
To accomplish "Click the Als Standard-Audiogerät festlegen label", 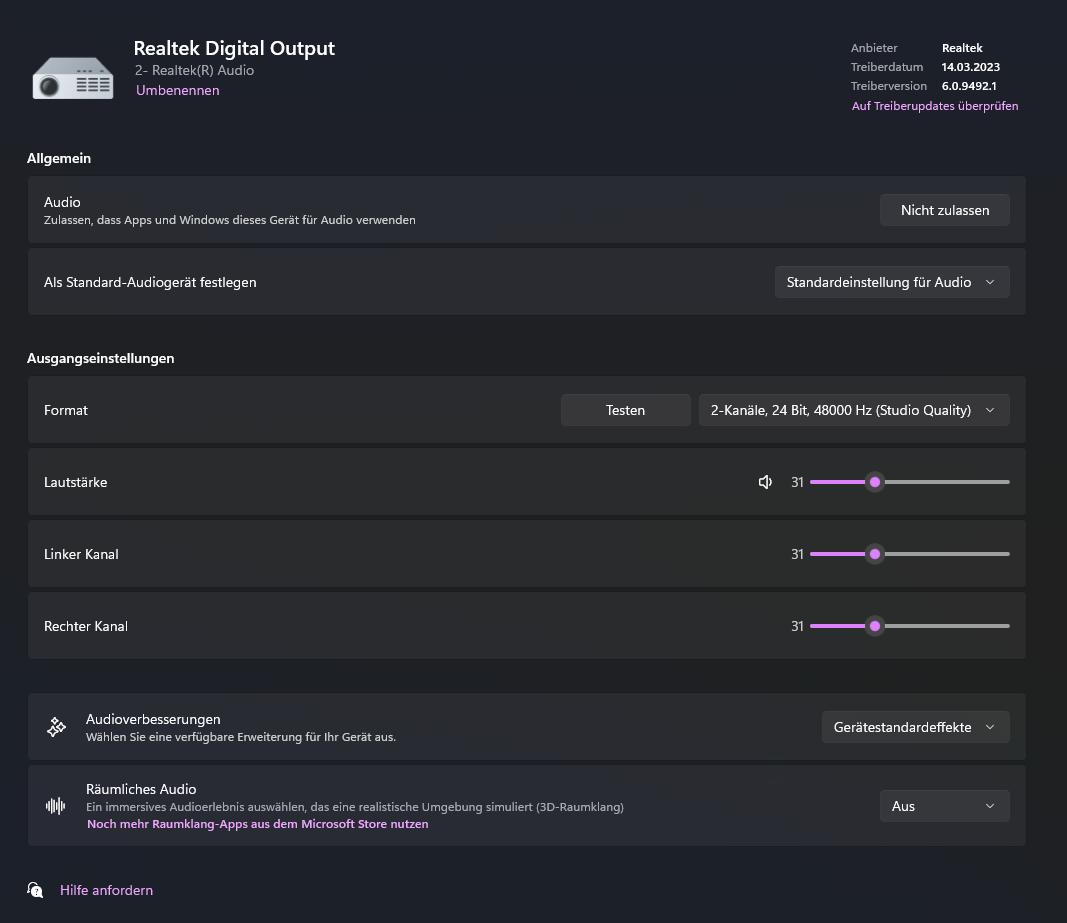I will tap(150, 282).
